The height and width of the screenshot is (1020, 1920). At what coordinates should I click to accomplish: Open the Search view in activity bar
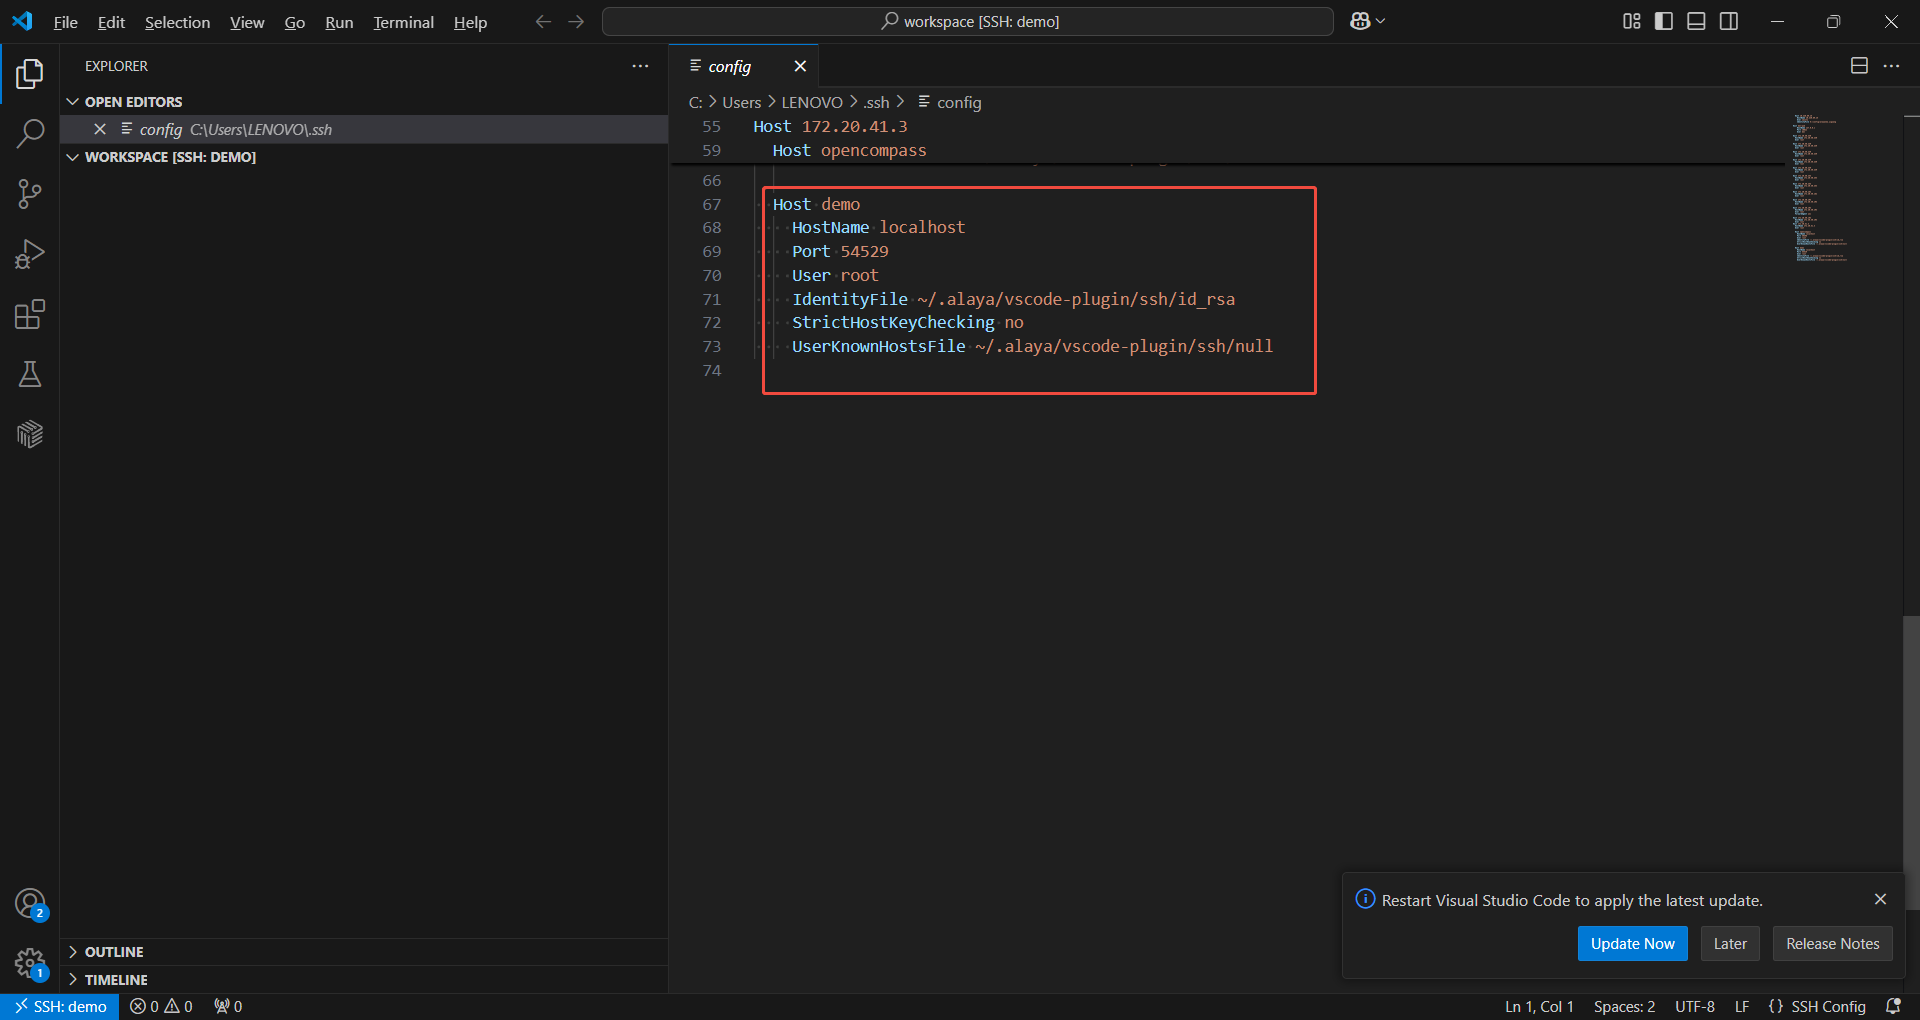click(30, 133)
